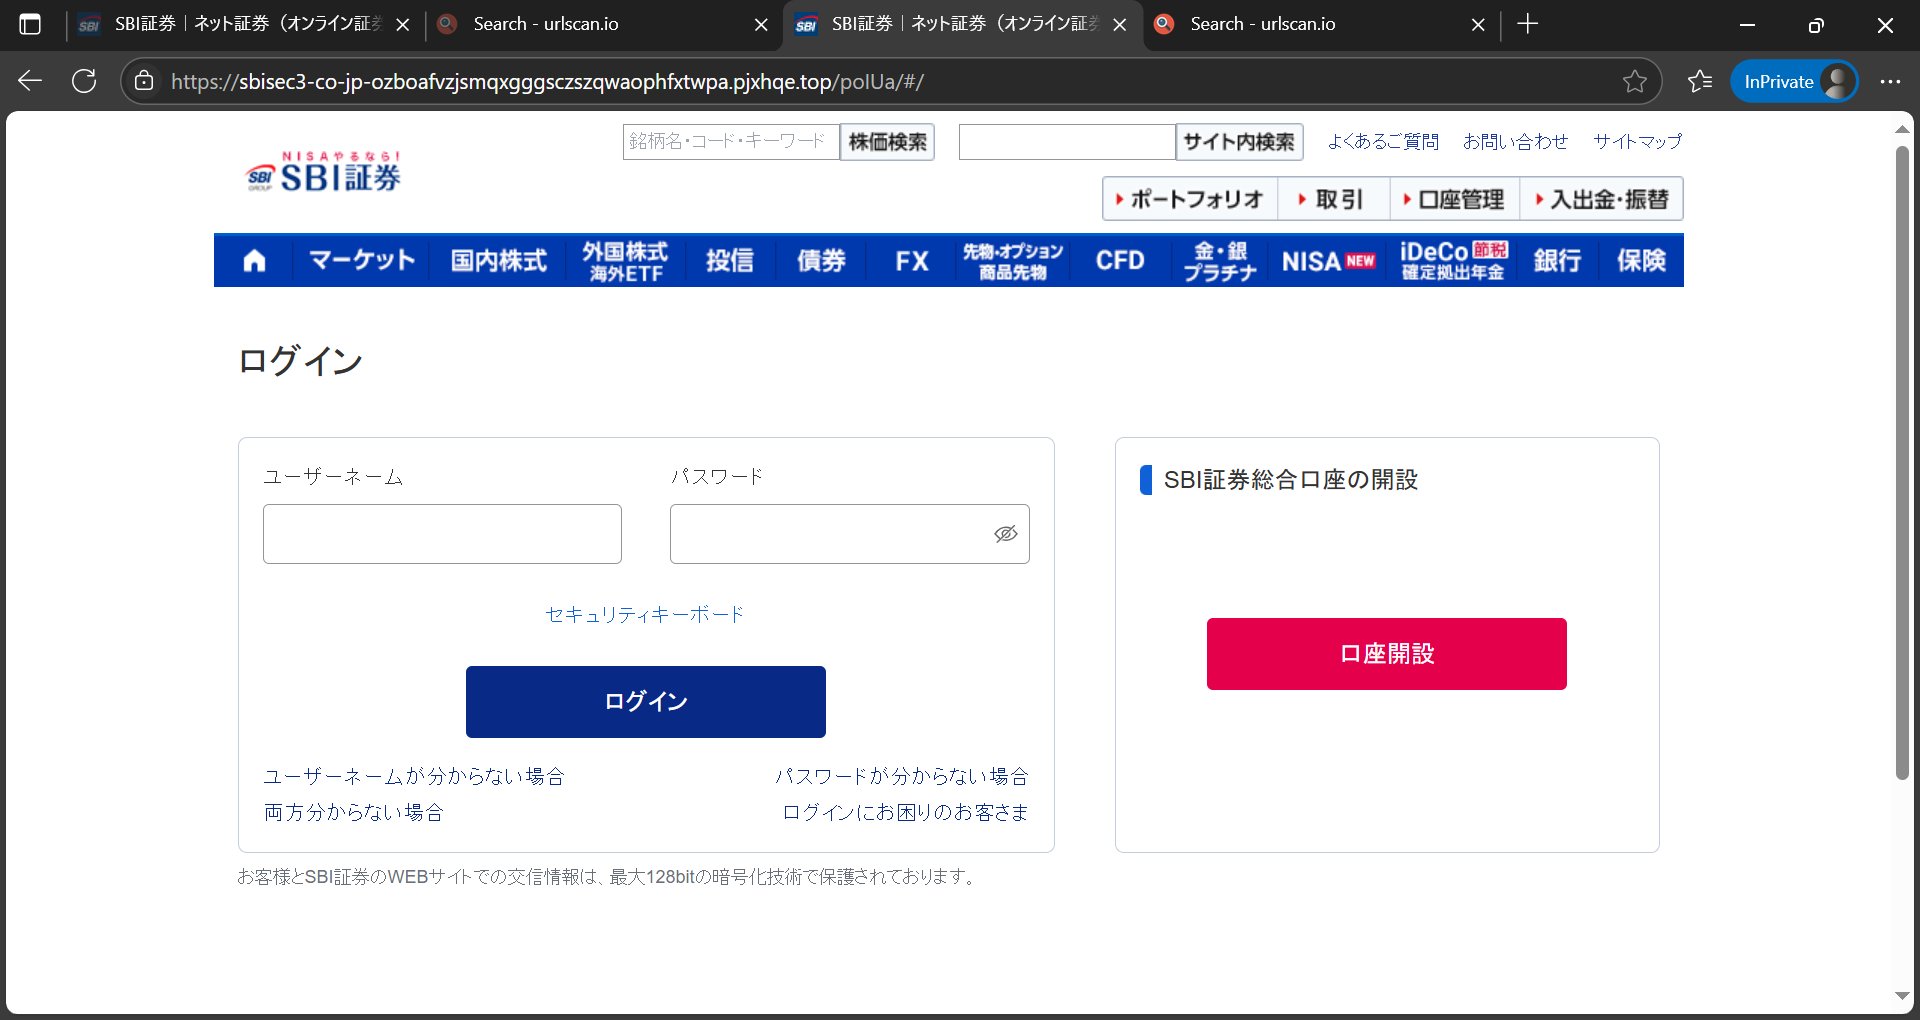Go back with the browser back arrow
Screen dimensions: 1920x1020
[x=30, y=81]
